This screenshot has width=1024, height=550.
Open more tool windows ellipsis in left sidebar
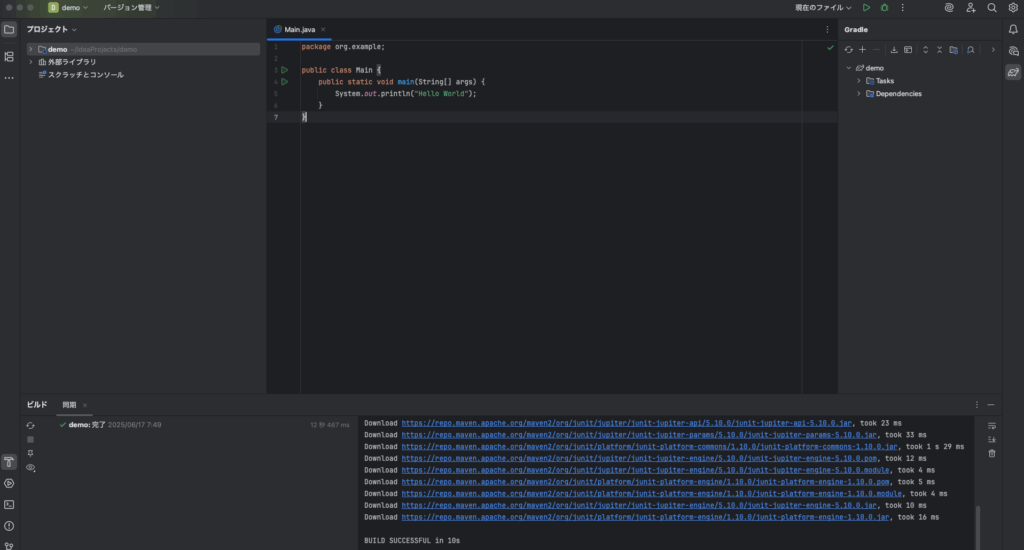tap(9, 78)
